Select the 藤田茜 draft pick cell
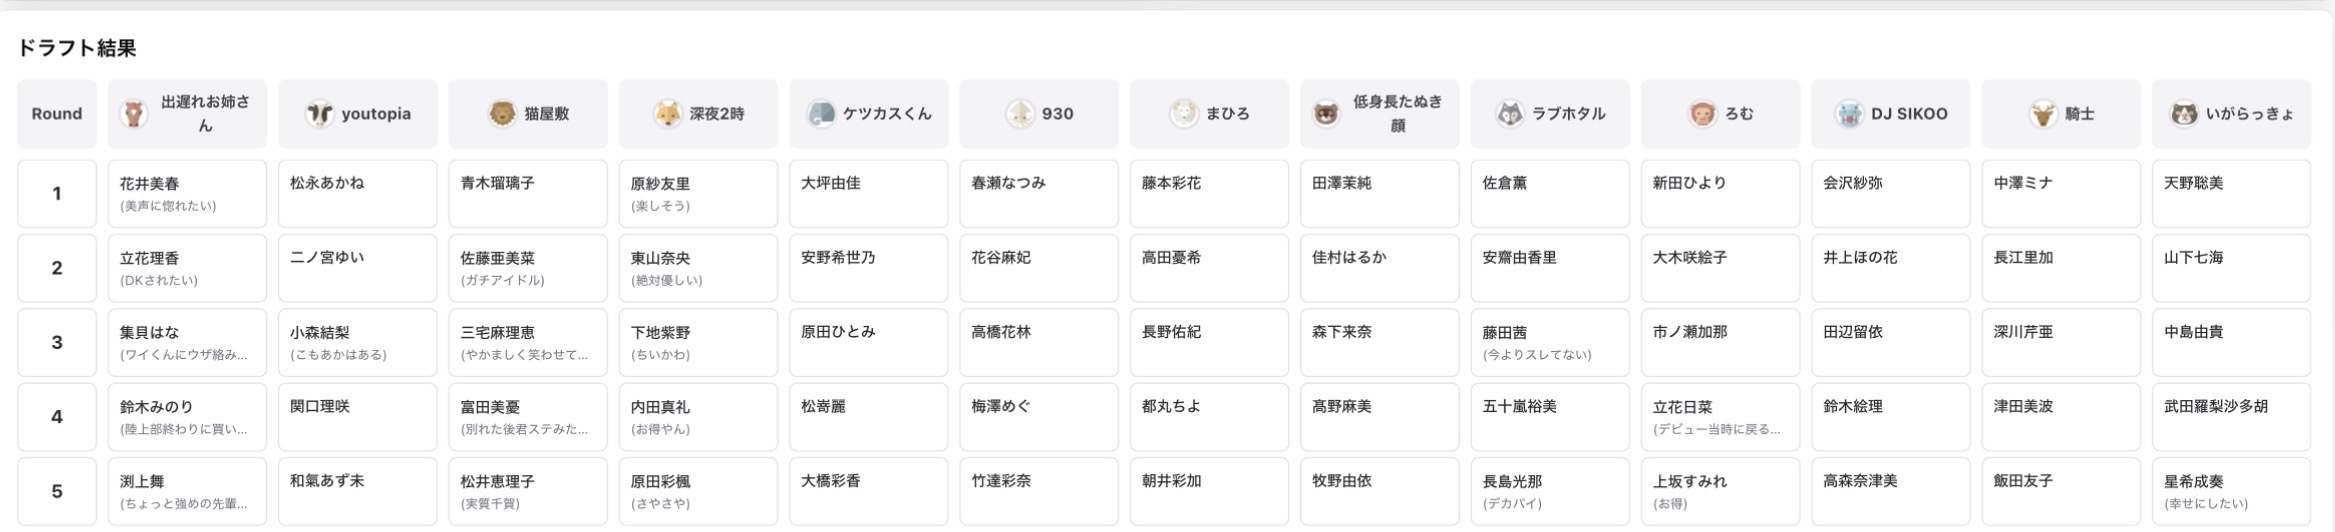2335x532 pixels. coord(1550,342)
